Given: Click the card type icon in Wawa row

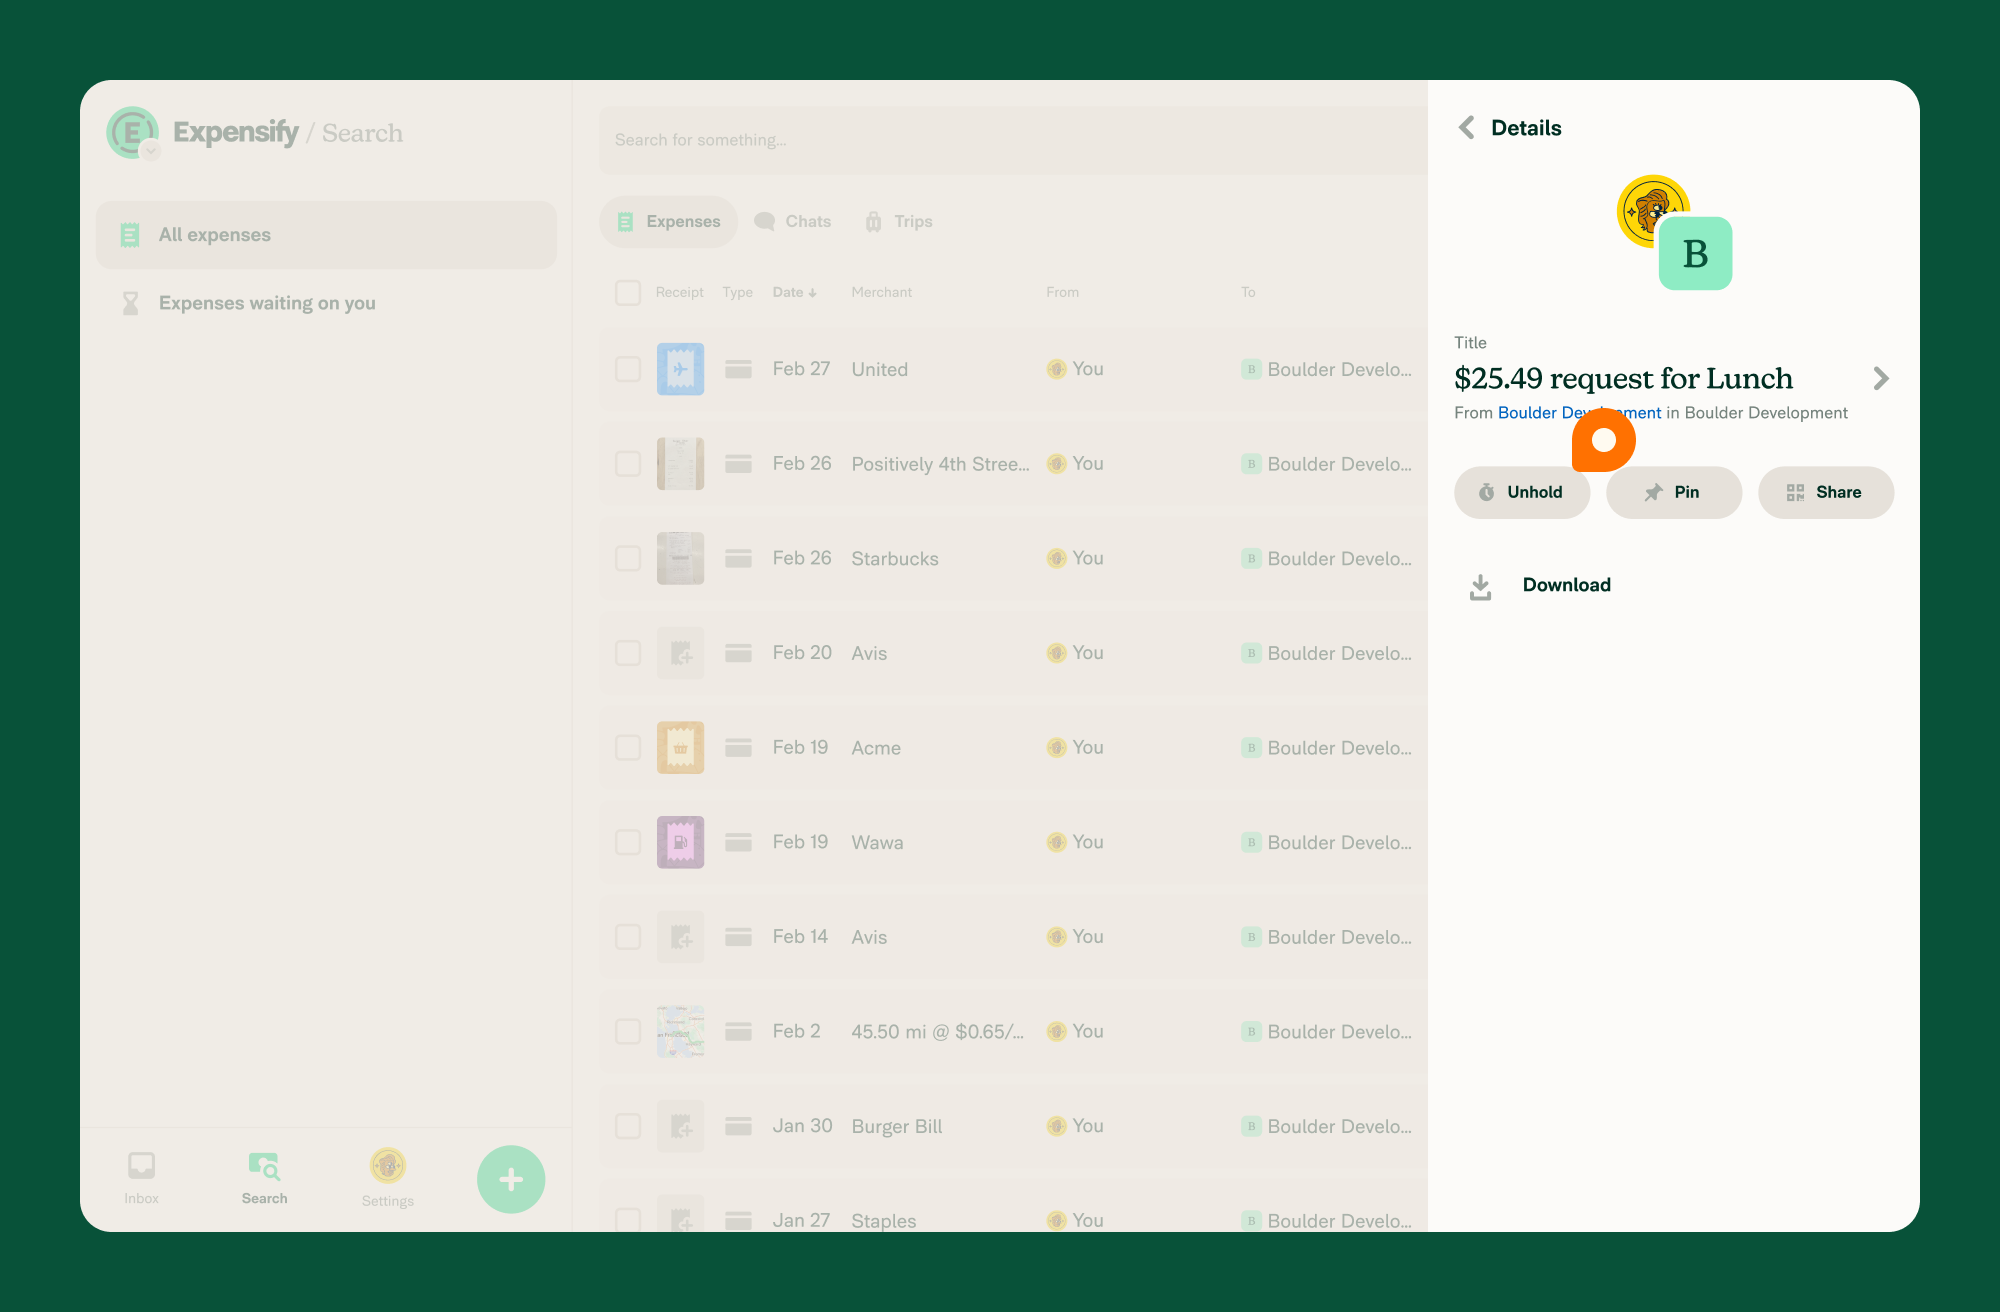Looking at the screenshot, I should pos(738,842).
